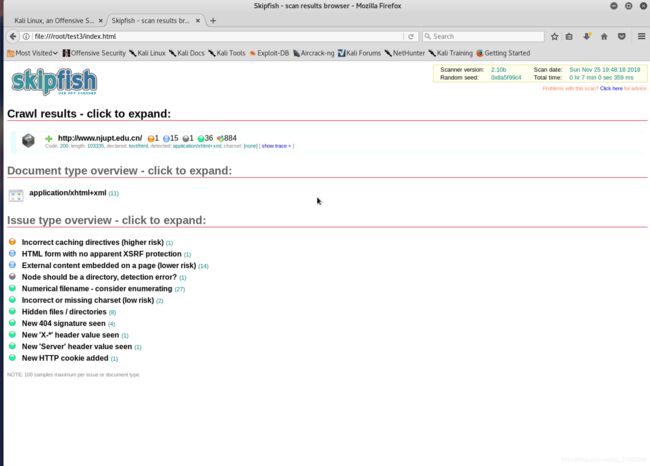Screen dimensions: 650x466
Task: Open the Kali Training bookmark
Action: (x=451, y=53)
